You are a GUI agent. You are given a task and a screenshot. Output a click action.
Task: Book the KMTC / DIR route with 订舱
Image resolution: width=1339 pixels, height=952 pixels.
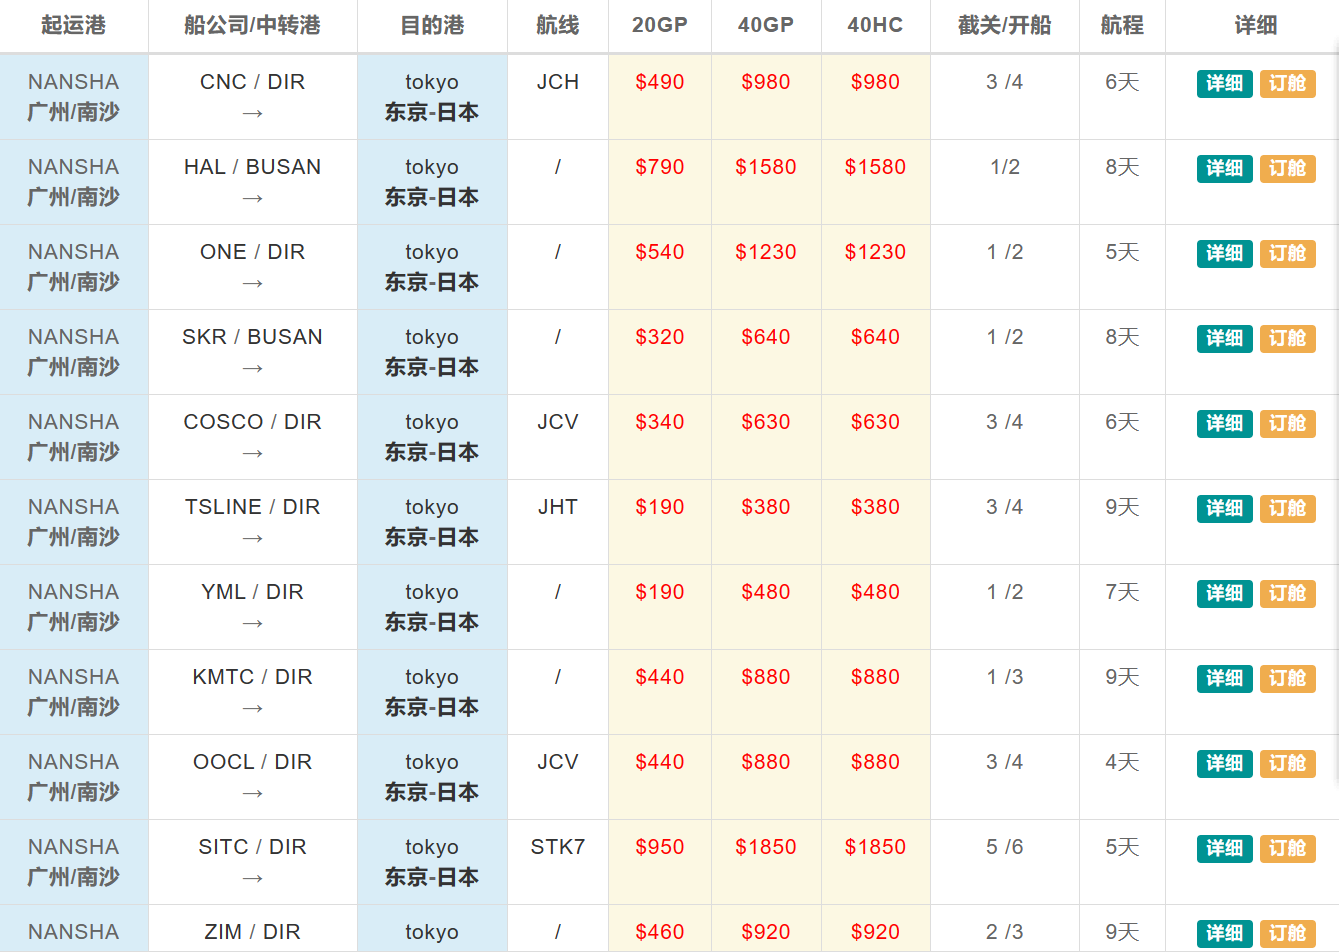tap(1288, 679)
